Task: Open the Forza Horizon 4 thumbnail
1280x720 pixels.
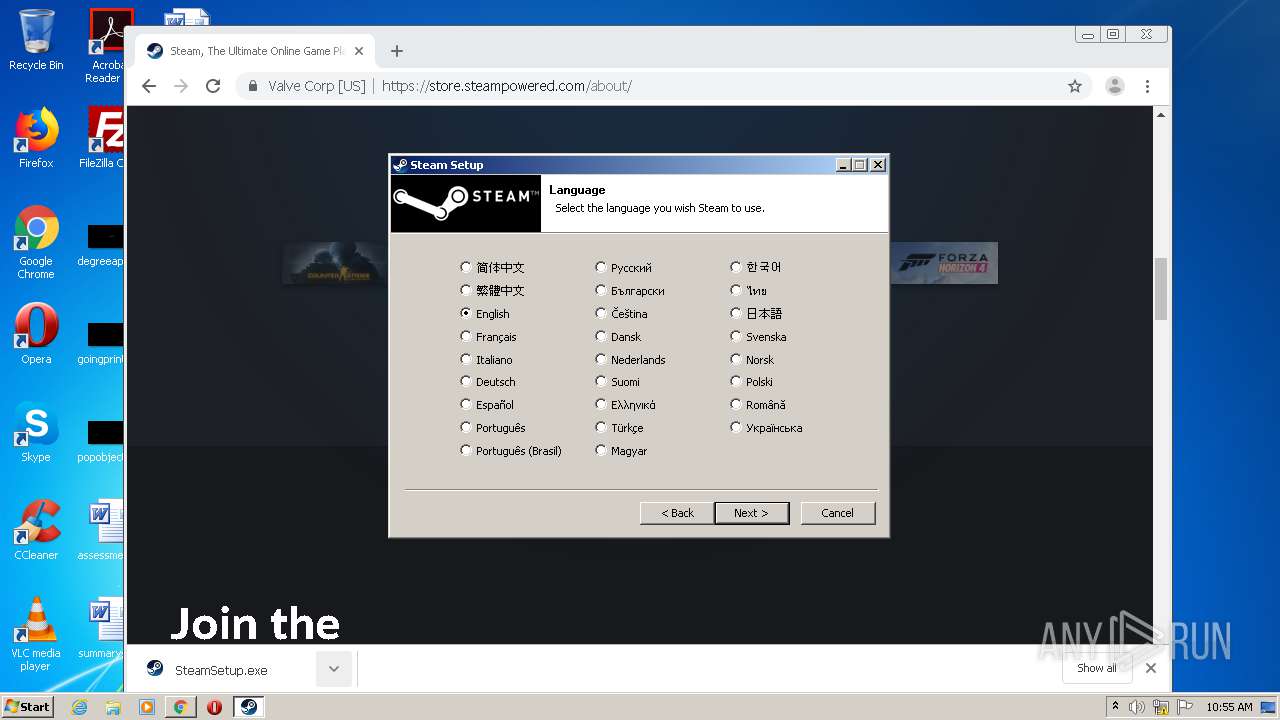Action: (943, 263)
